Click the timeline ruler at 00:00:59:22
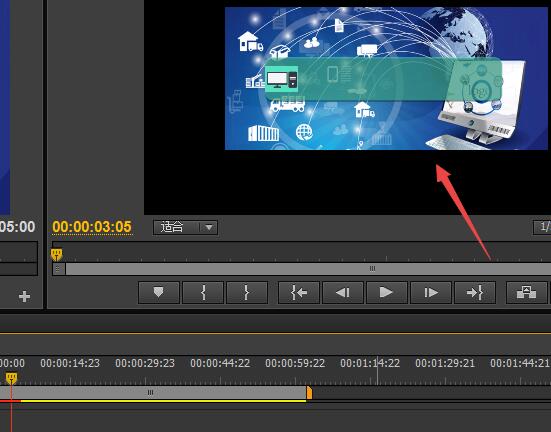The height and width of the screenshot is (432, 551). pyautogui.click(x=295, y=363)
